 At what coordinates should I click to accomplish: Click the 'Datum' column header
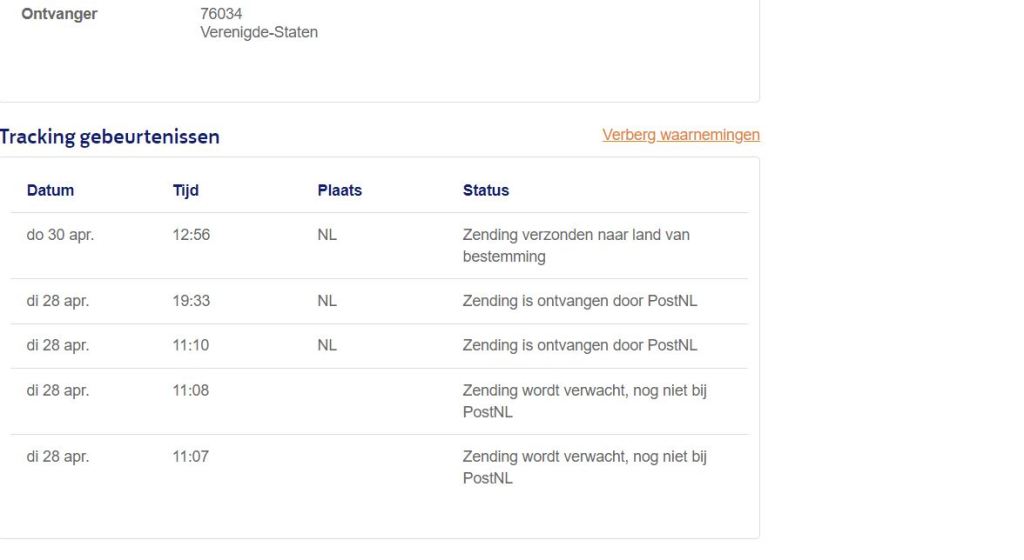click(50, 190)
